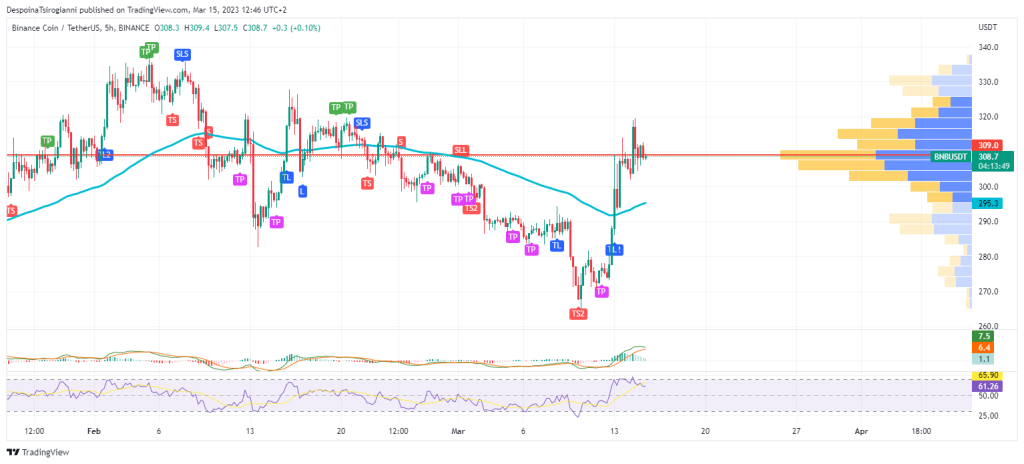Click the red TS marker at chart's left edge
Image resolution: width=1024 pixels, height=464 pixels.
tap(11, 210)
